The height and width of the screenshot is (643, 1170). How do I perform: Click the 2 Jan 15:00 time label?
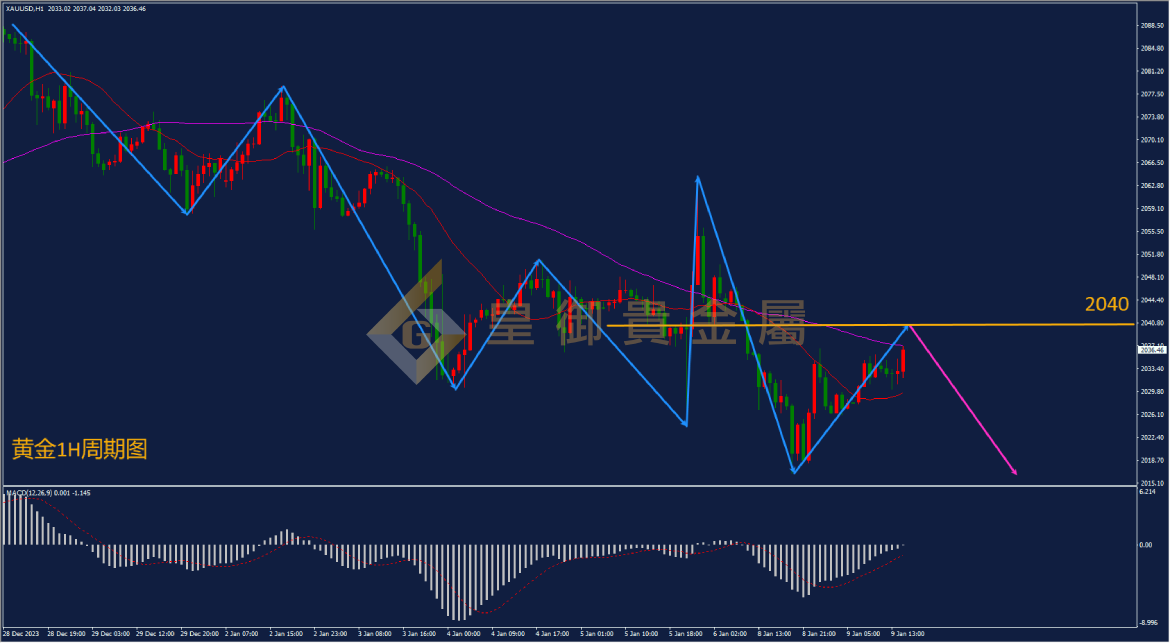tap(287, 634)
